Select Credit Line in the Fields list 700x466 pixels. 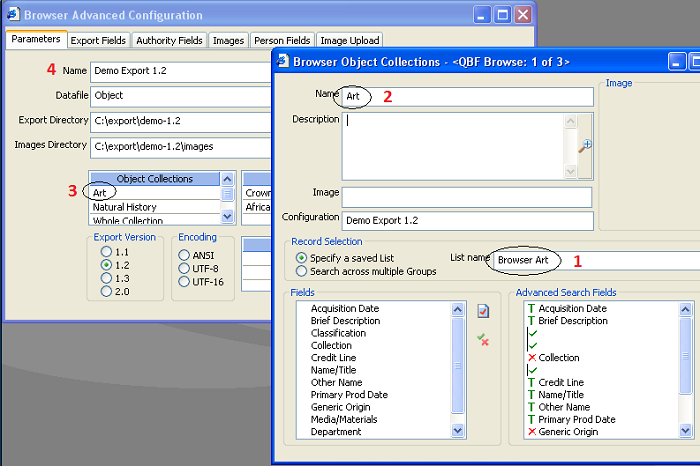pyautogui.click(x=333, y=358)
